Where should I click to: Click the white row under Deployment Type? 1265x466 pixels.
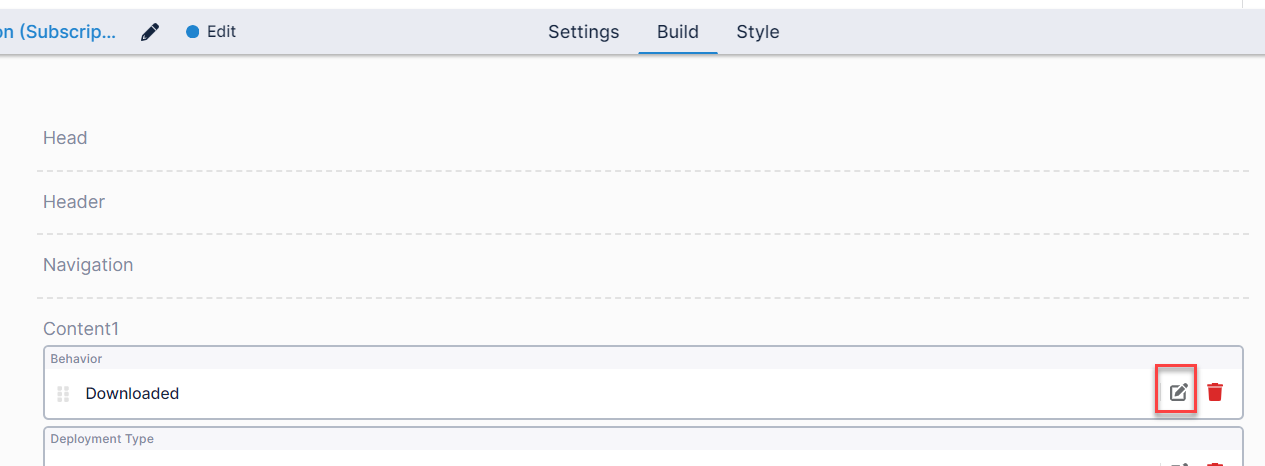[x=600, y=460]
